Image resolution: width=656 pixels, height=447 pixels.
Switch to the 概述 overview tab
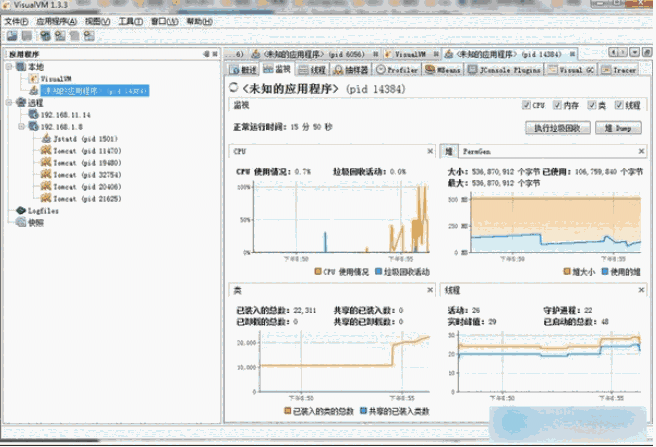click(x=243, y=70)
